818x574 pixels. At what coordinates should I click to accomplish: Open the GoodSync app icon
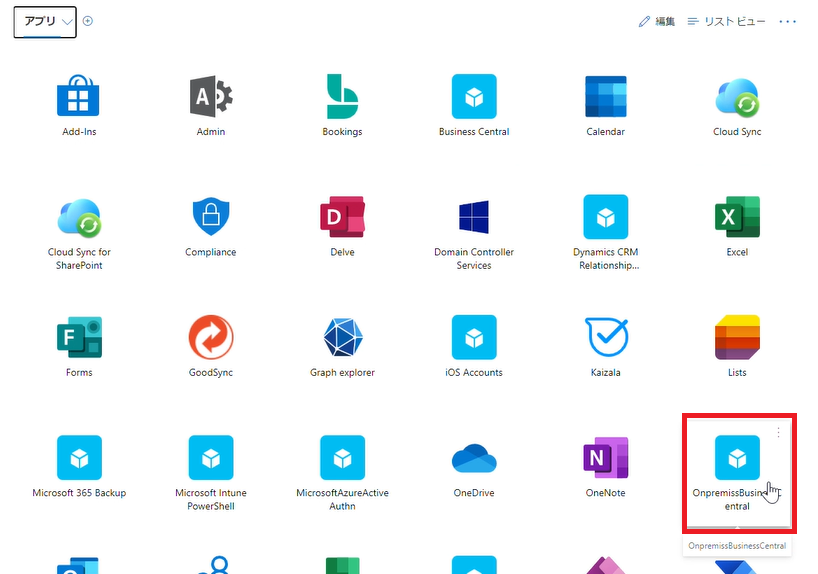pos(211,337)
